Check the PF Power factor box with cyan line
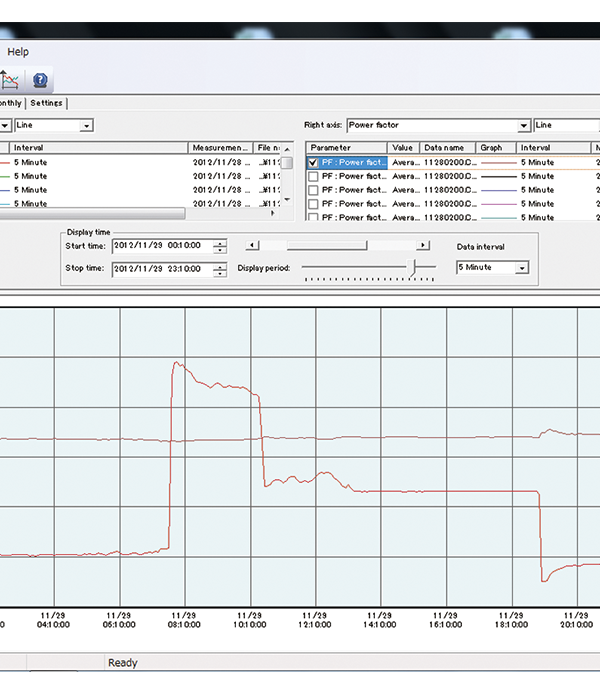 (313, 217)
